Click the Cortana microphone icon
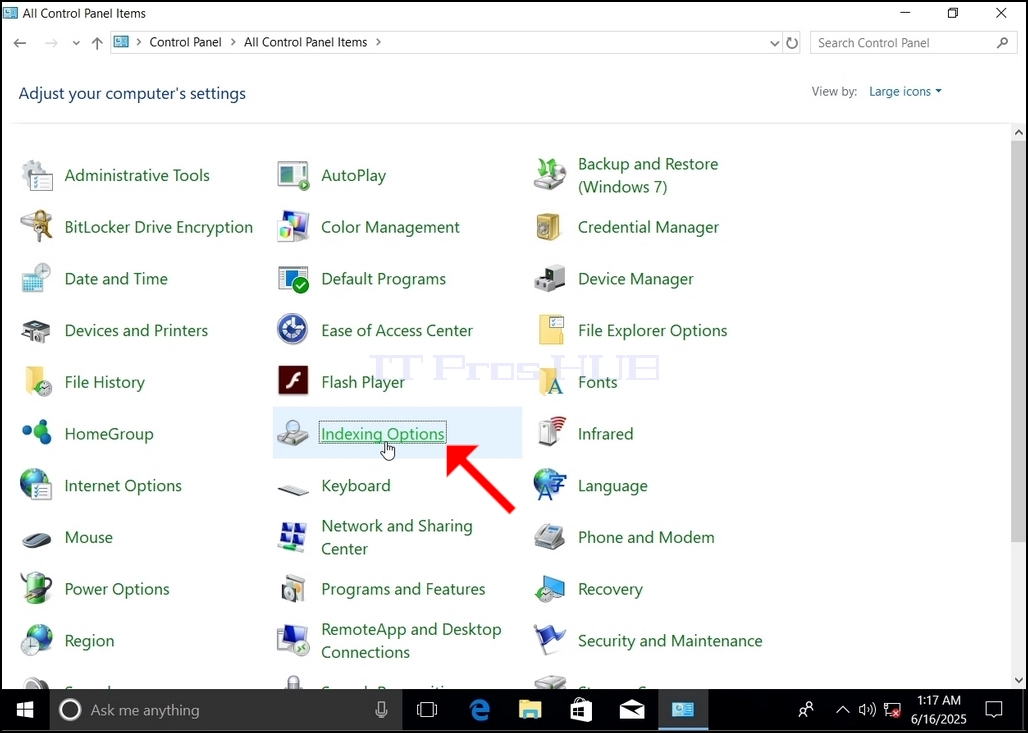Screen dimensions: 1028x733 tap(381, 709)
